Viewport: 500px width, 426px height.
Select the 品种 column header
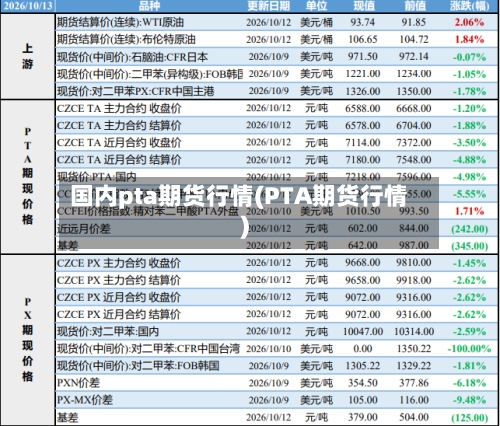click(x=150, y=6)
